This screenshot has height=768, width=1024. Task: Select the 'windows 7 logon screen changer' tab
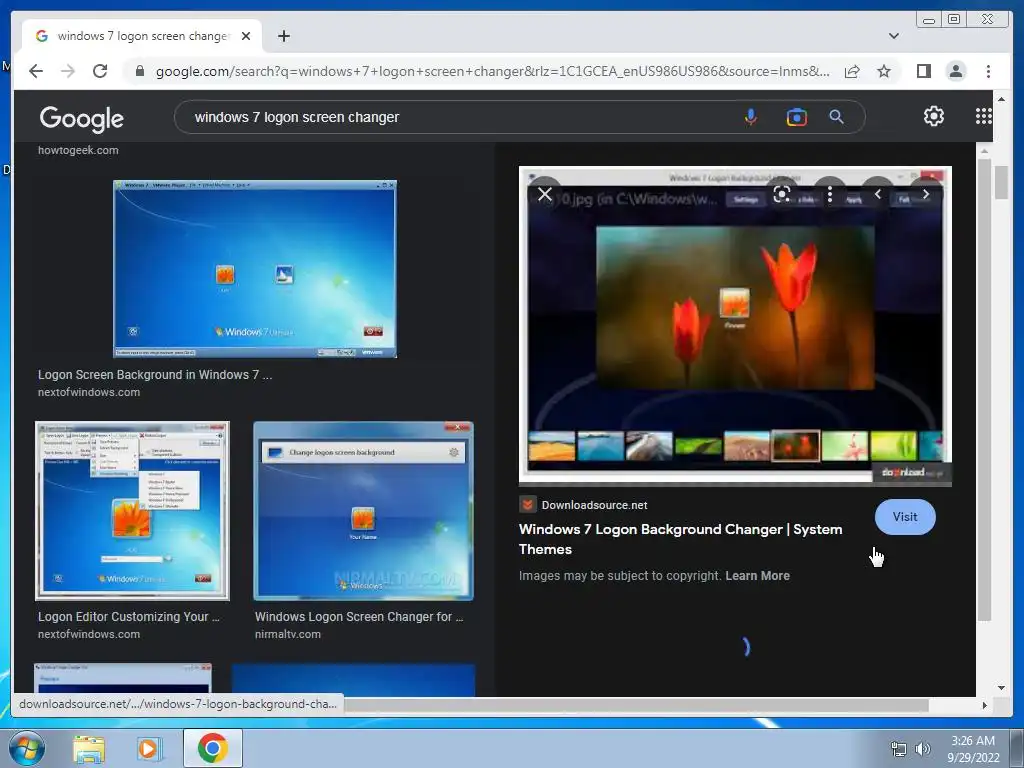[x=142, y=36]
